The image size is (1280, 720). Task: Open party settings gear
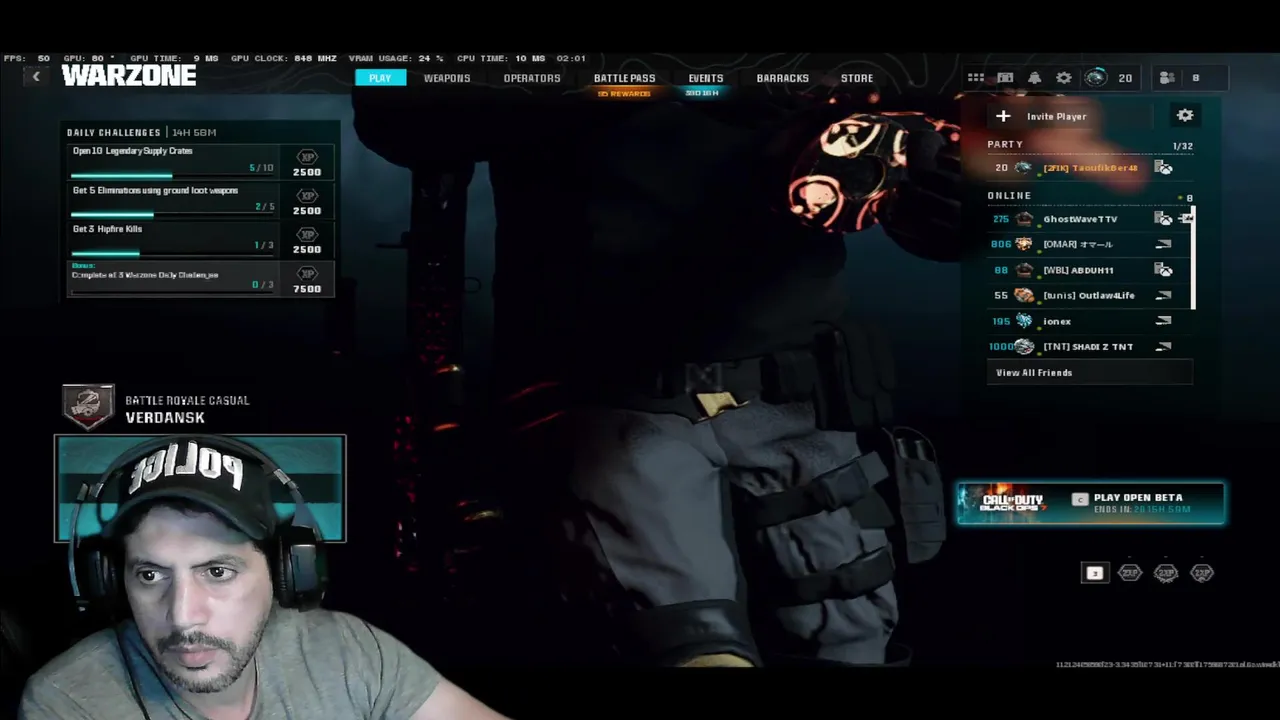tap(1185, 115)
